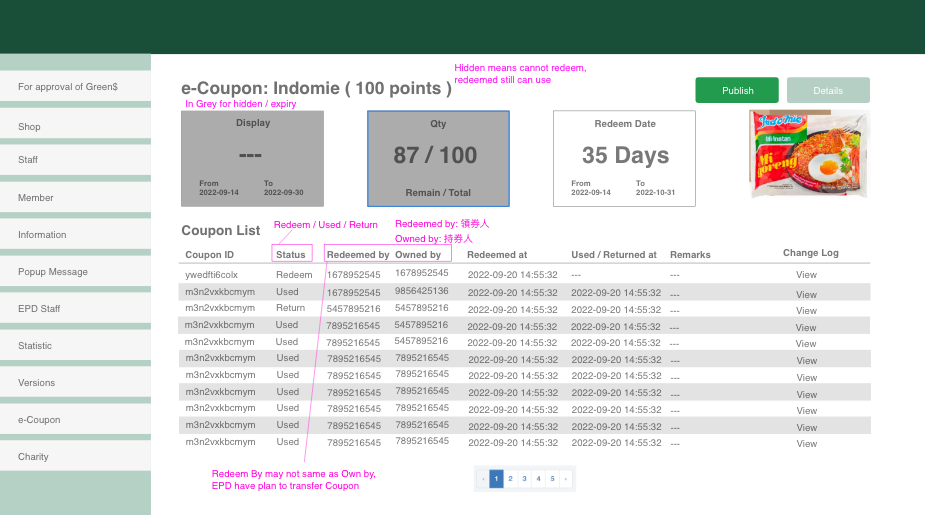Click the Redeem Date 35 Days card

click(x=624, y=158)
